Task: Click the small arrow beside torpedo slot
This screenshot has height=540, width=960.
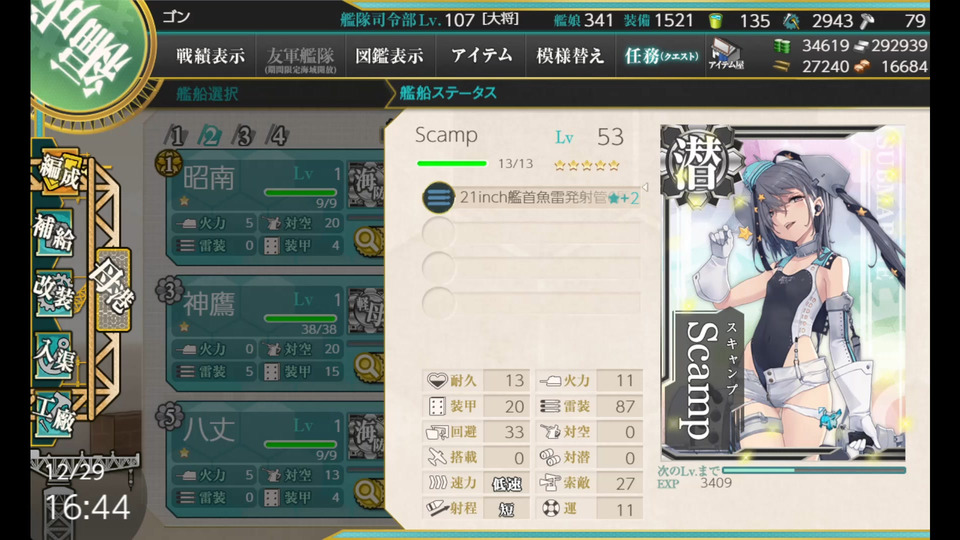Action: point(645,187)
